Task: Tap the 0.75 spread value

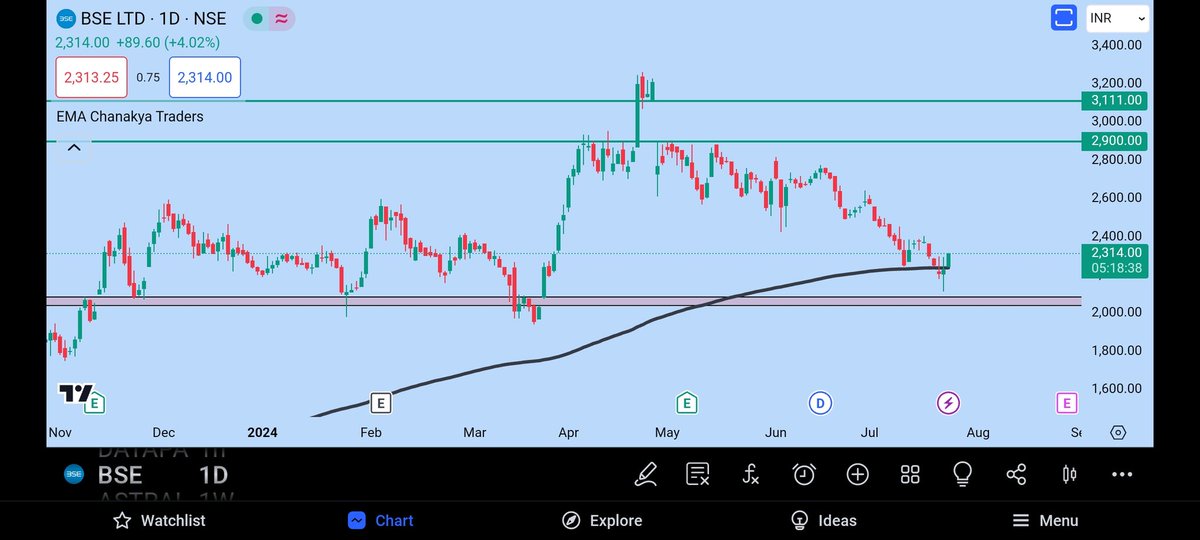Action: coord(148,77)
